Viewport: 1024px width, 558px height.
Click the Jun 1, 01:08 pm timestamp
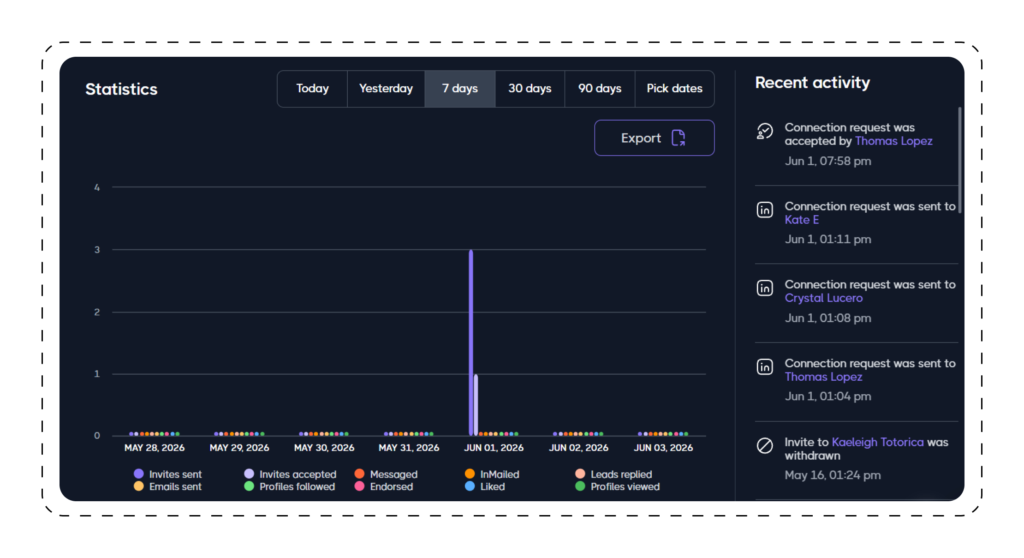pyautogui.click(x=827, y=318)
